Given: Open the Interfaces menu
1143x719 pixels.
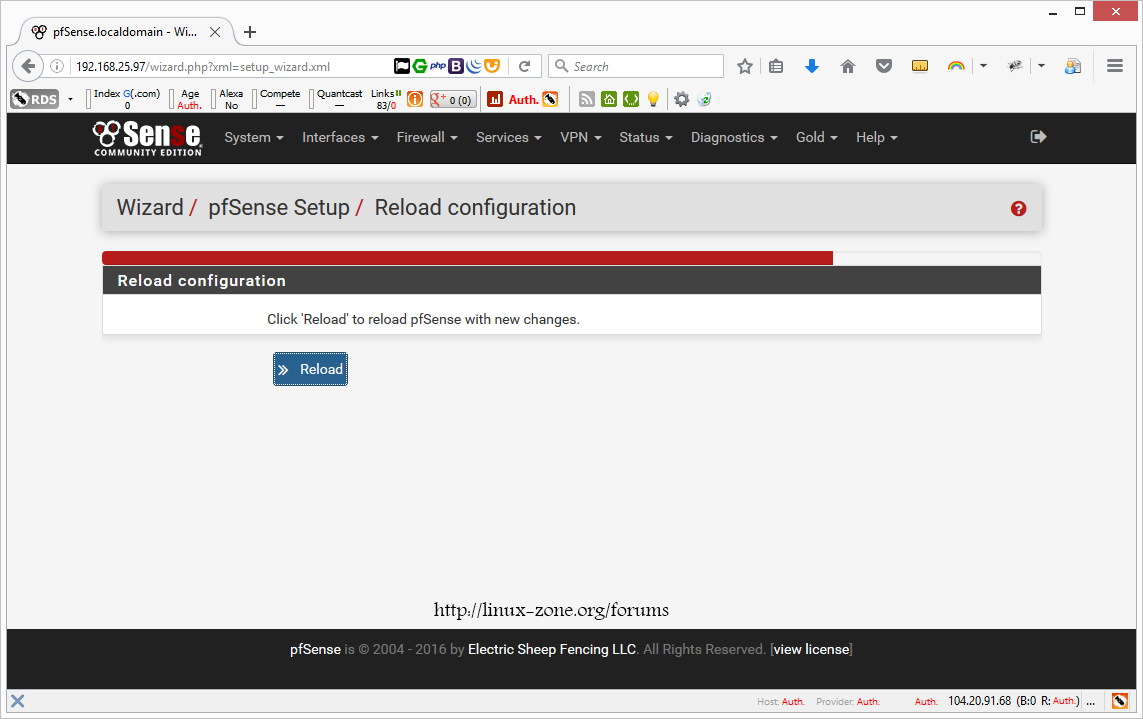Looking at the screenshot, I should pos(340,138).
